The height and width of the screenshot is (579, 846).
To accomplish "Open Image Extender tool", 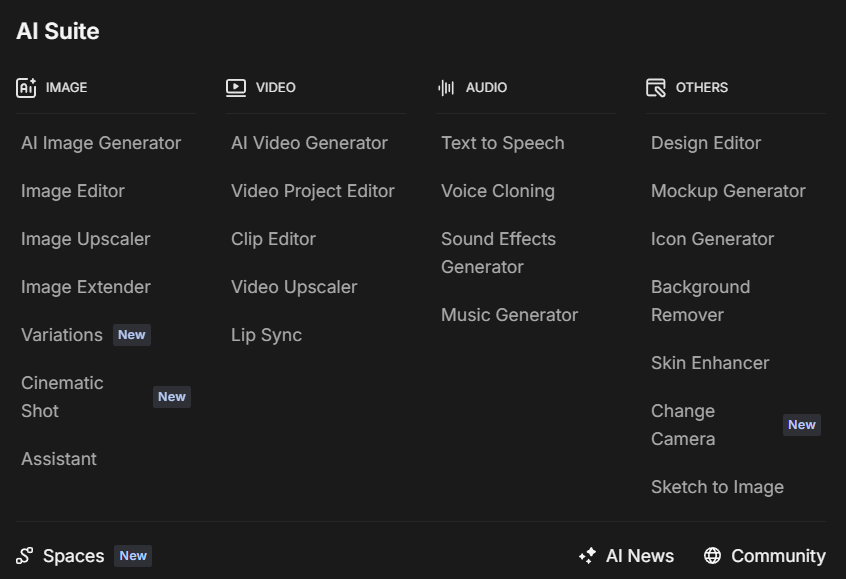I will pyautogui.click(x=86, y=287).
